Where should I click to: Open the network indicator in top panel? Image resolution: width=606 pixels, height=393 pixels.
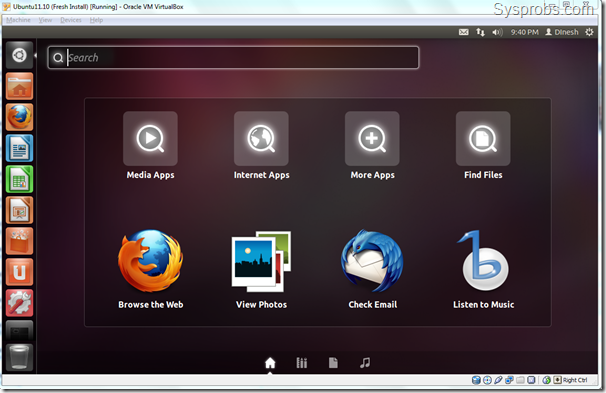[x=480, y=32]
